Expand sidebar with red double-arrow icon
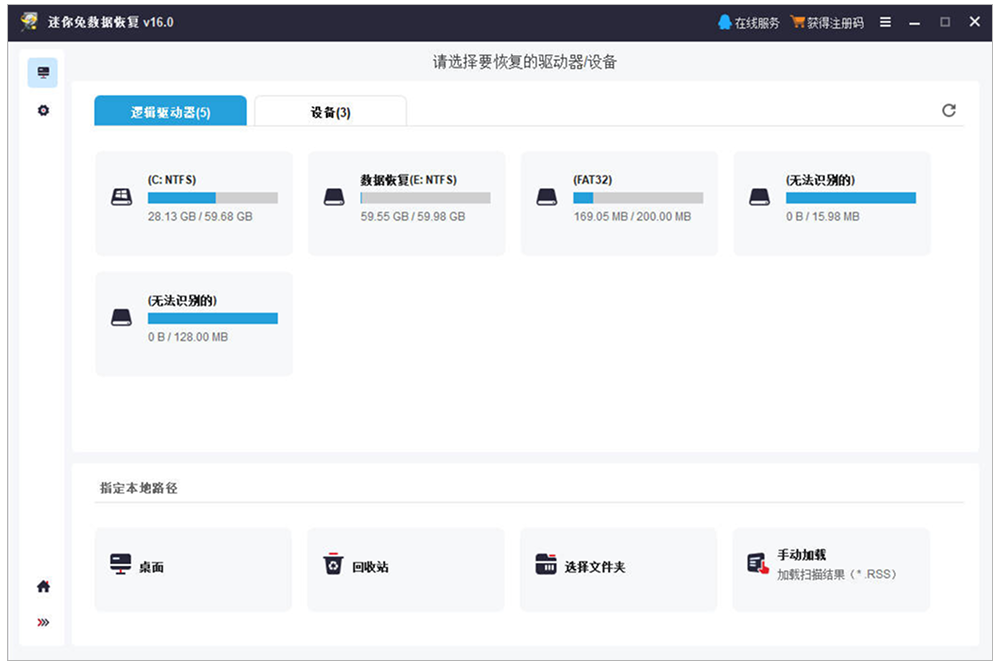The image size is (1000, 666). point(43,622)
